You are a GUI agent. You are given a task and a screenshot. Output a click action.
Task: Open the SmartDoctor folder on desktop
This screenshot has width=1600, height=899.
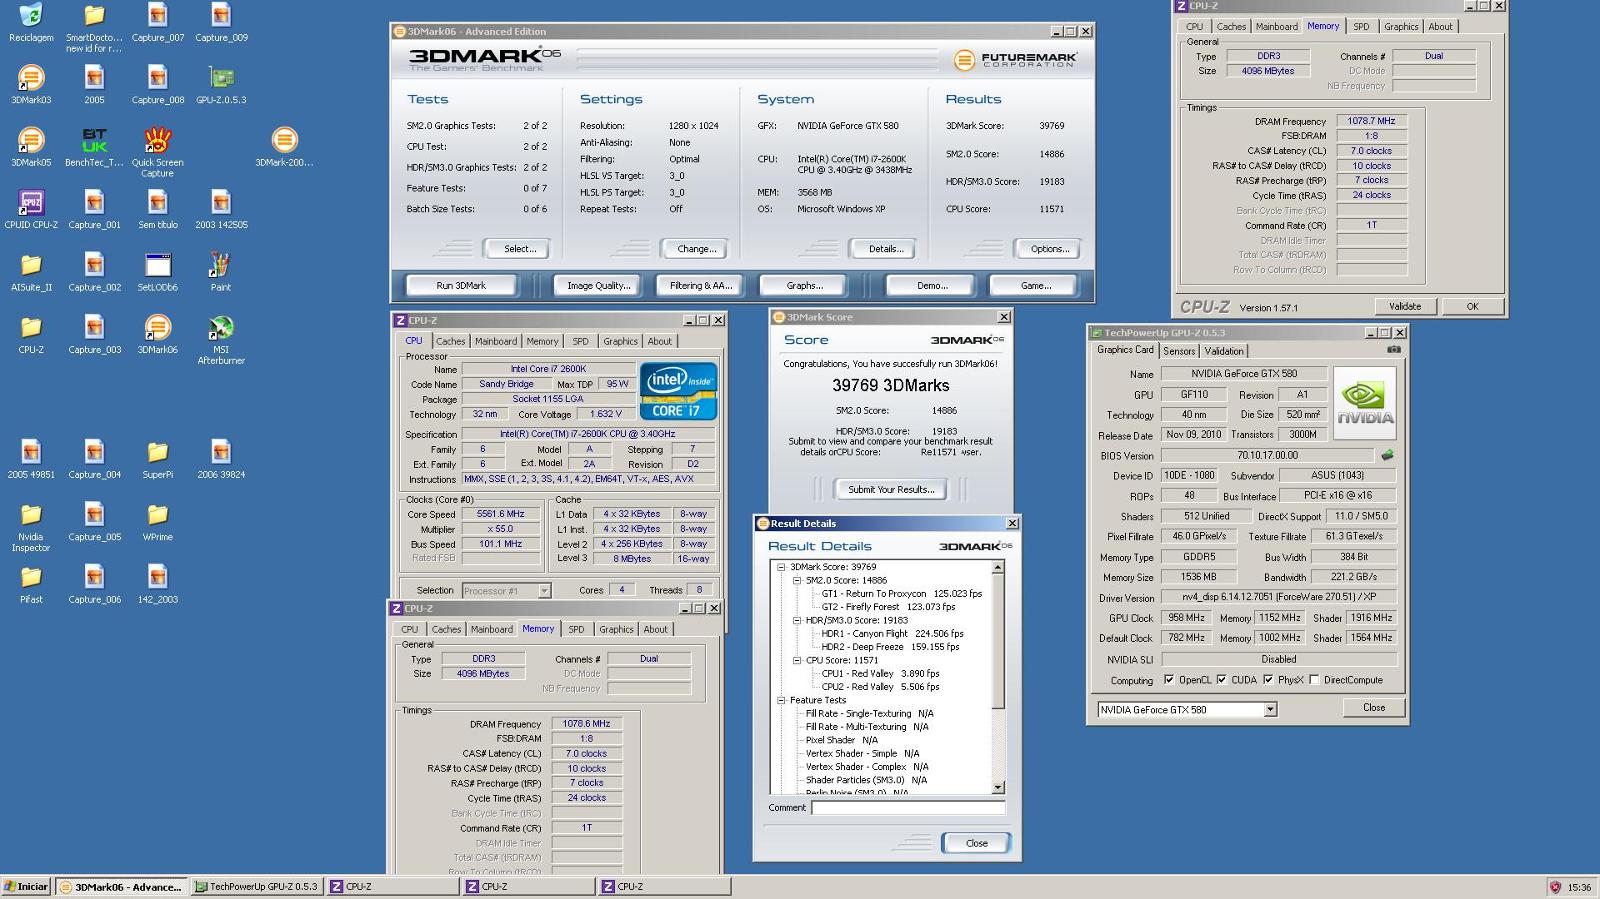(x=94, y=27)
